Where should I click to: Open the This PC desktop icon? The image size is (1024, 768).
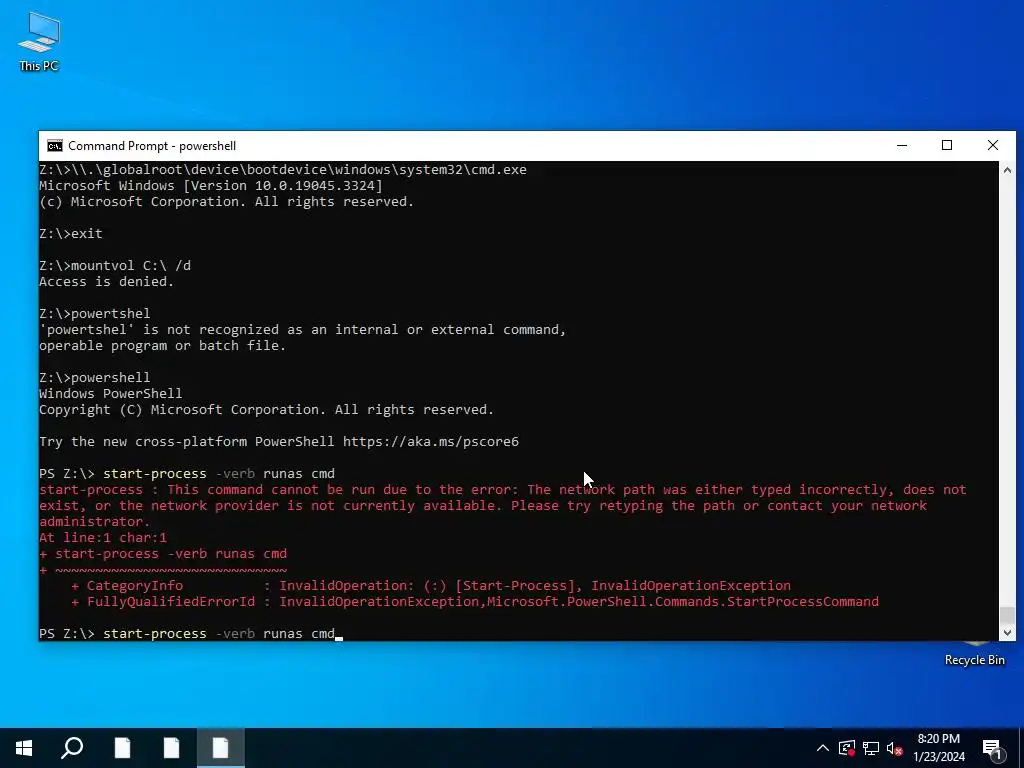[x=39, y=40]
